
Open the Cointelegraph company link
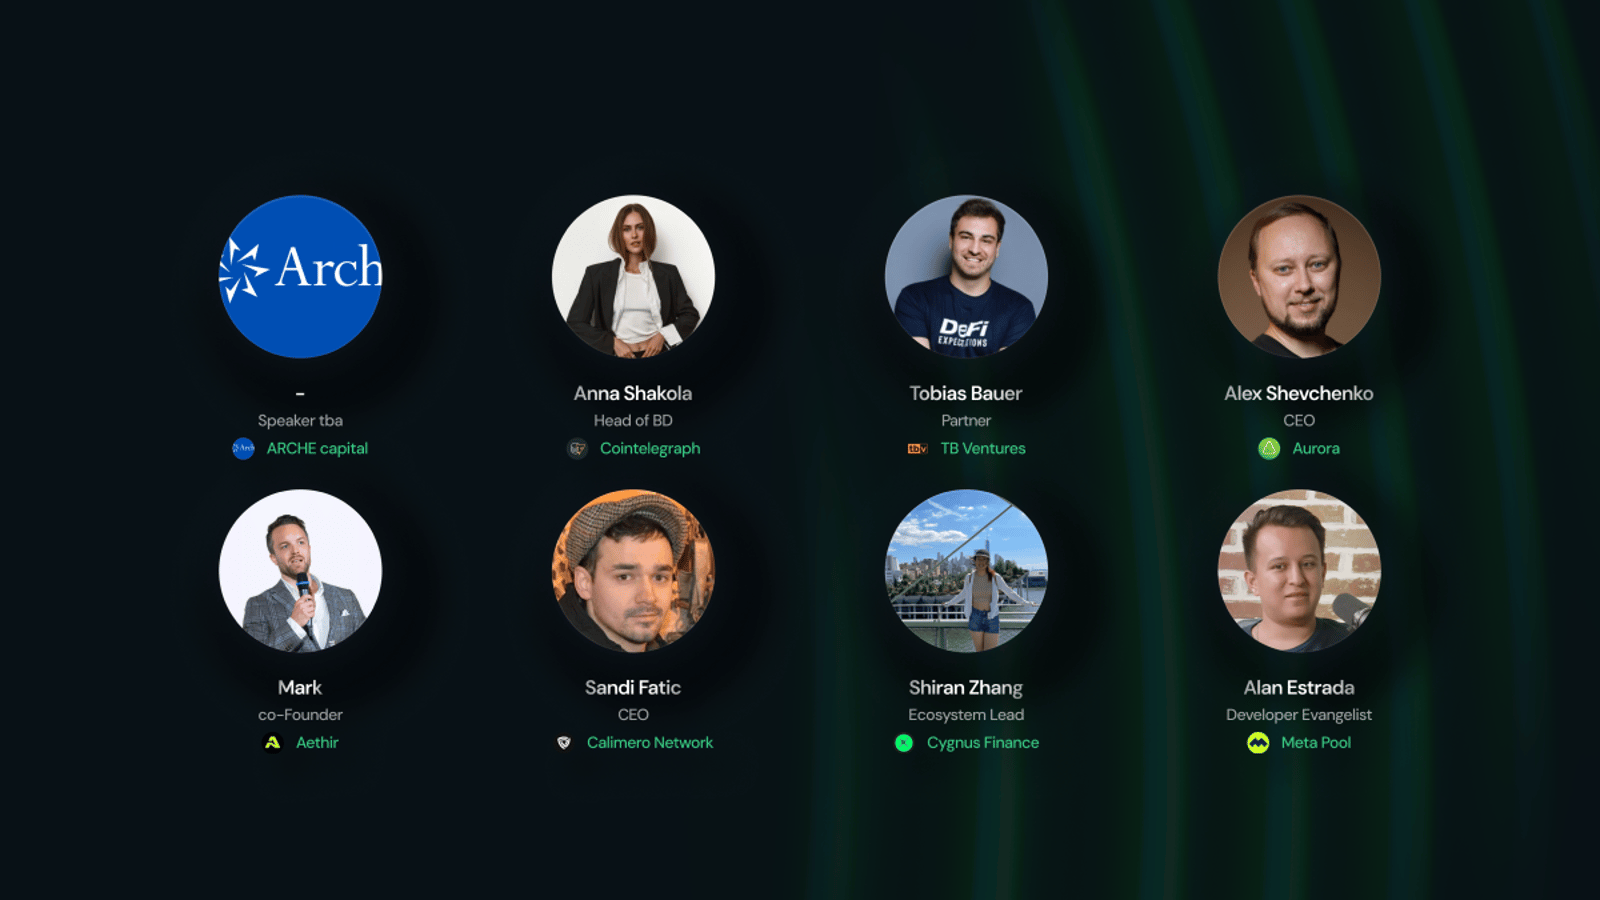pyautogui.click(x=650, y=448)
